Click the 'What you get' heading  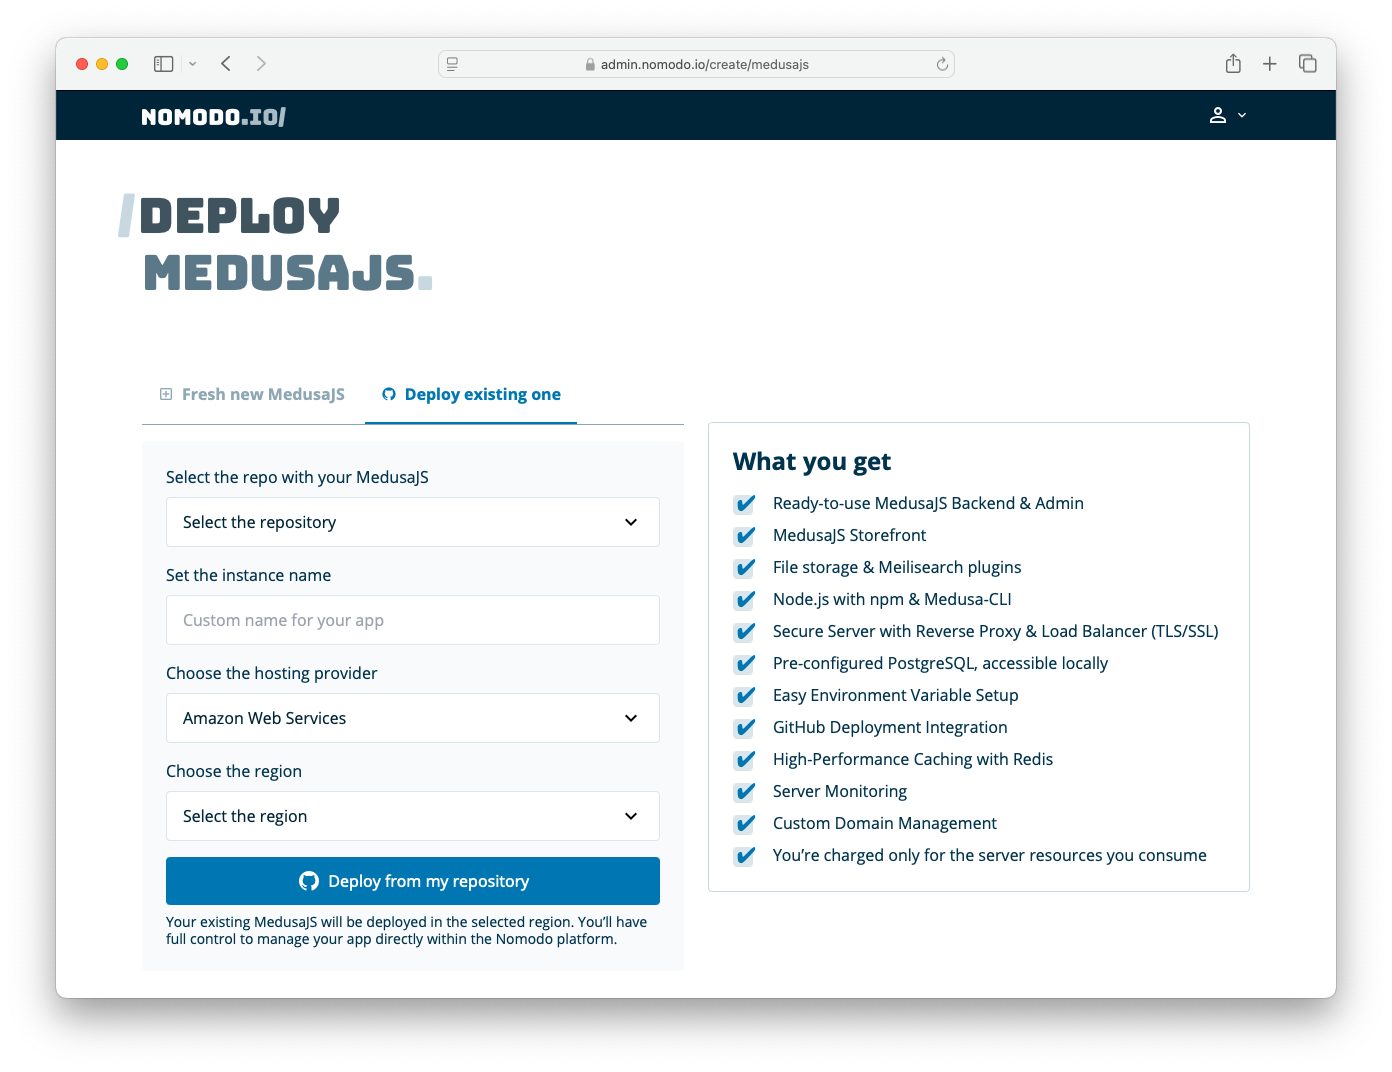point(812,461)
